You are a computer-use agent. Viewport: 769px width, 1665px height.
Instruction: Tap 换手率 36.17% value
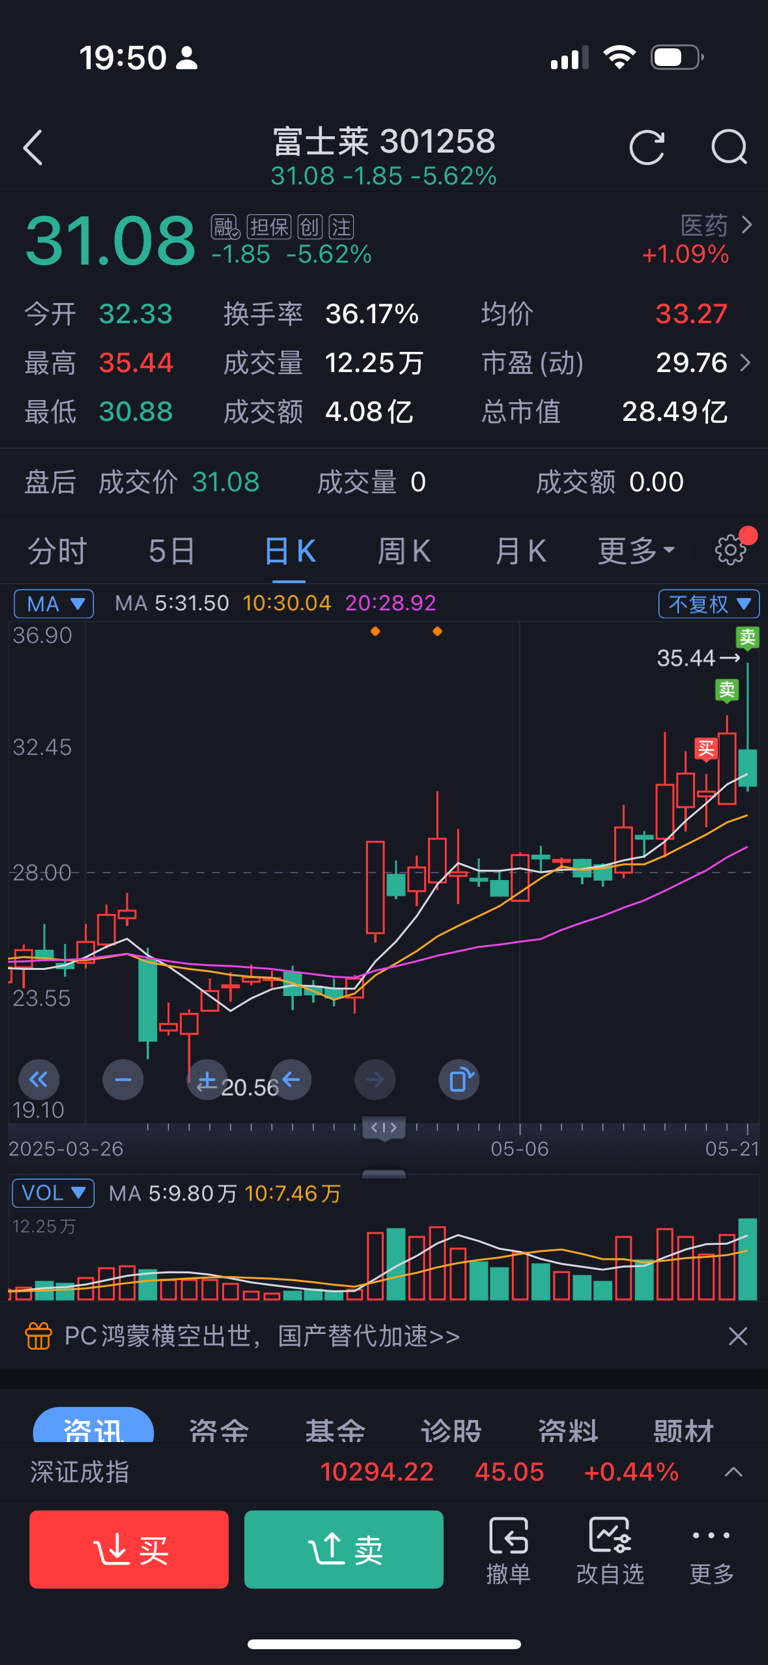click(x=372, y=314)
